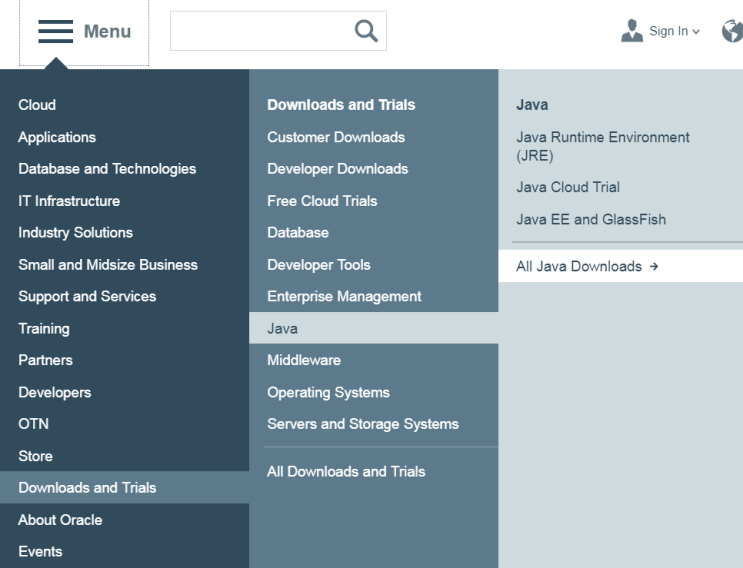This screenshot has width=743, height=568.
Task: Open the Java submenu item
Action: [282, 328]
